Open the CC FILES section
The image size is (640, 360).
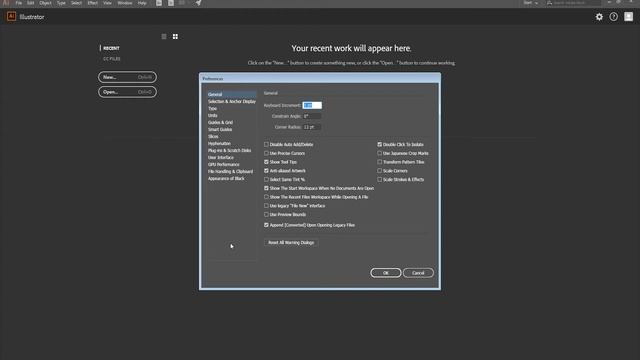coord(111,59)
